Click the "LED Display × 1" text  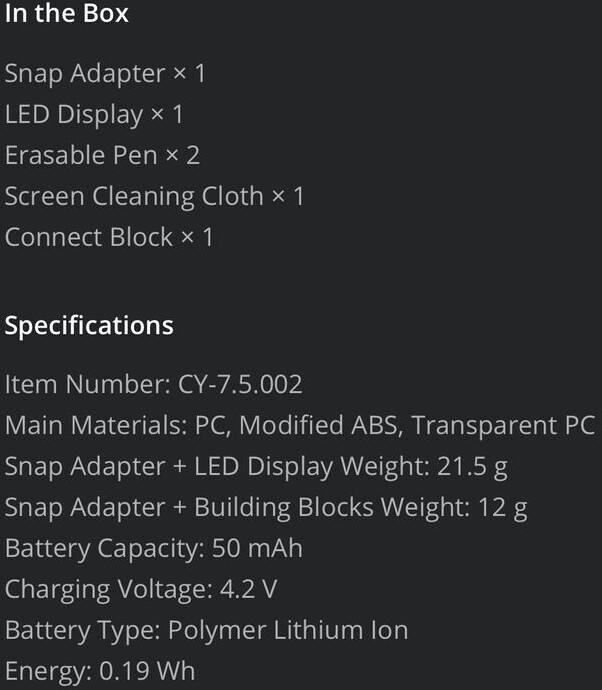[x=94, y=115]
